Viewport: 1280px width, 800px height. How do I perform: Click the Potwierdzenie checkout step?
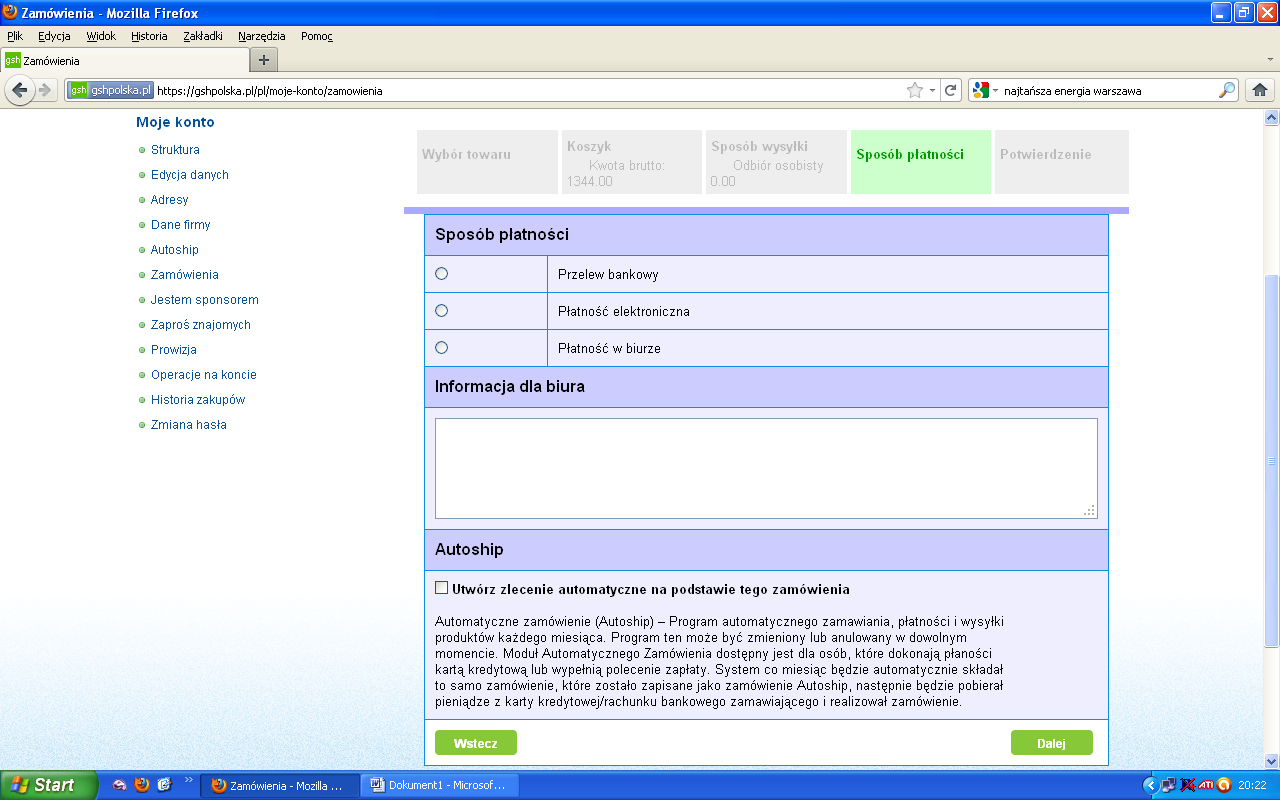[x=1062, y=161]
